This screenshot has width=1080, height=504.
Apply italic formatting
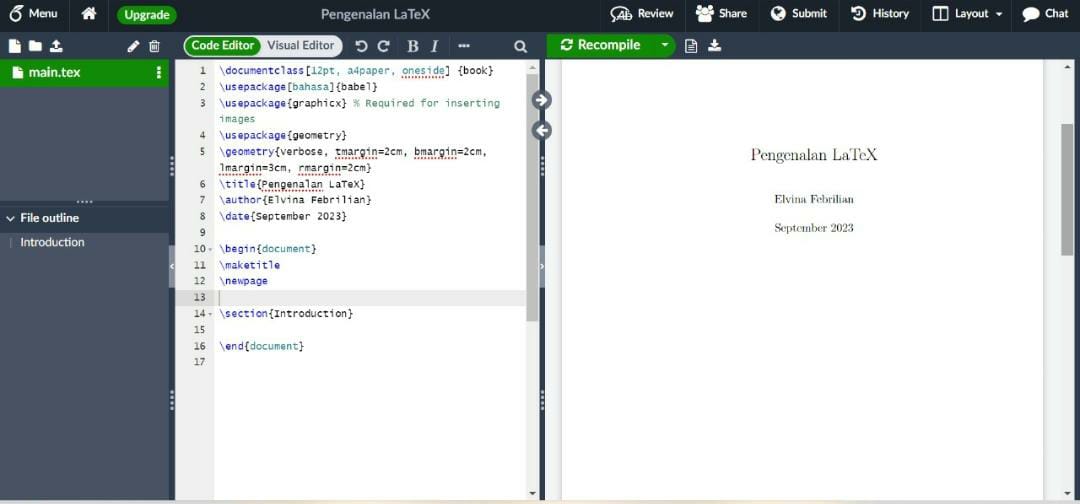point(435,46)
